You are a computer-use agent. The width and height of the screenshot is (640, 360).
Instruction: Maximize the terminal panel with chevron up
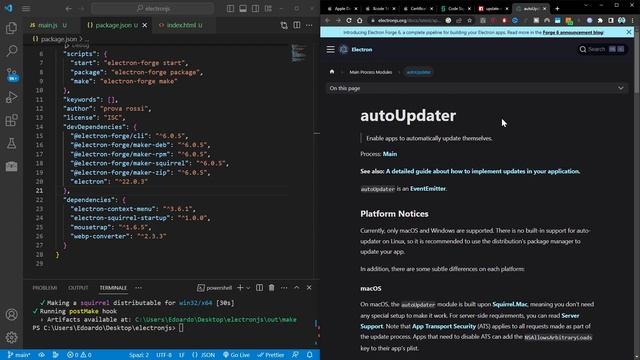pos(297,288)
